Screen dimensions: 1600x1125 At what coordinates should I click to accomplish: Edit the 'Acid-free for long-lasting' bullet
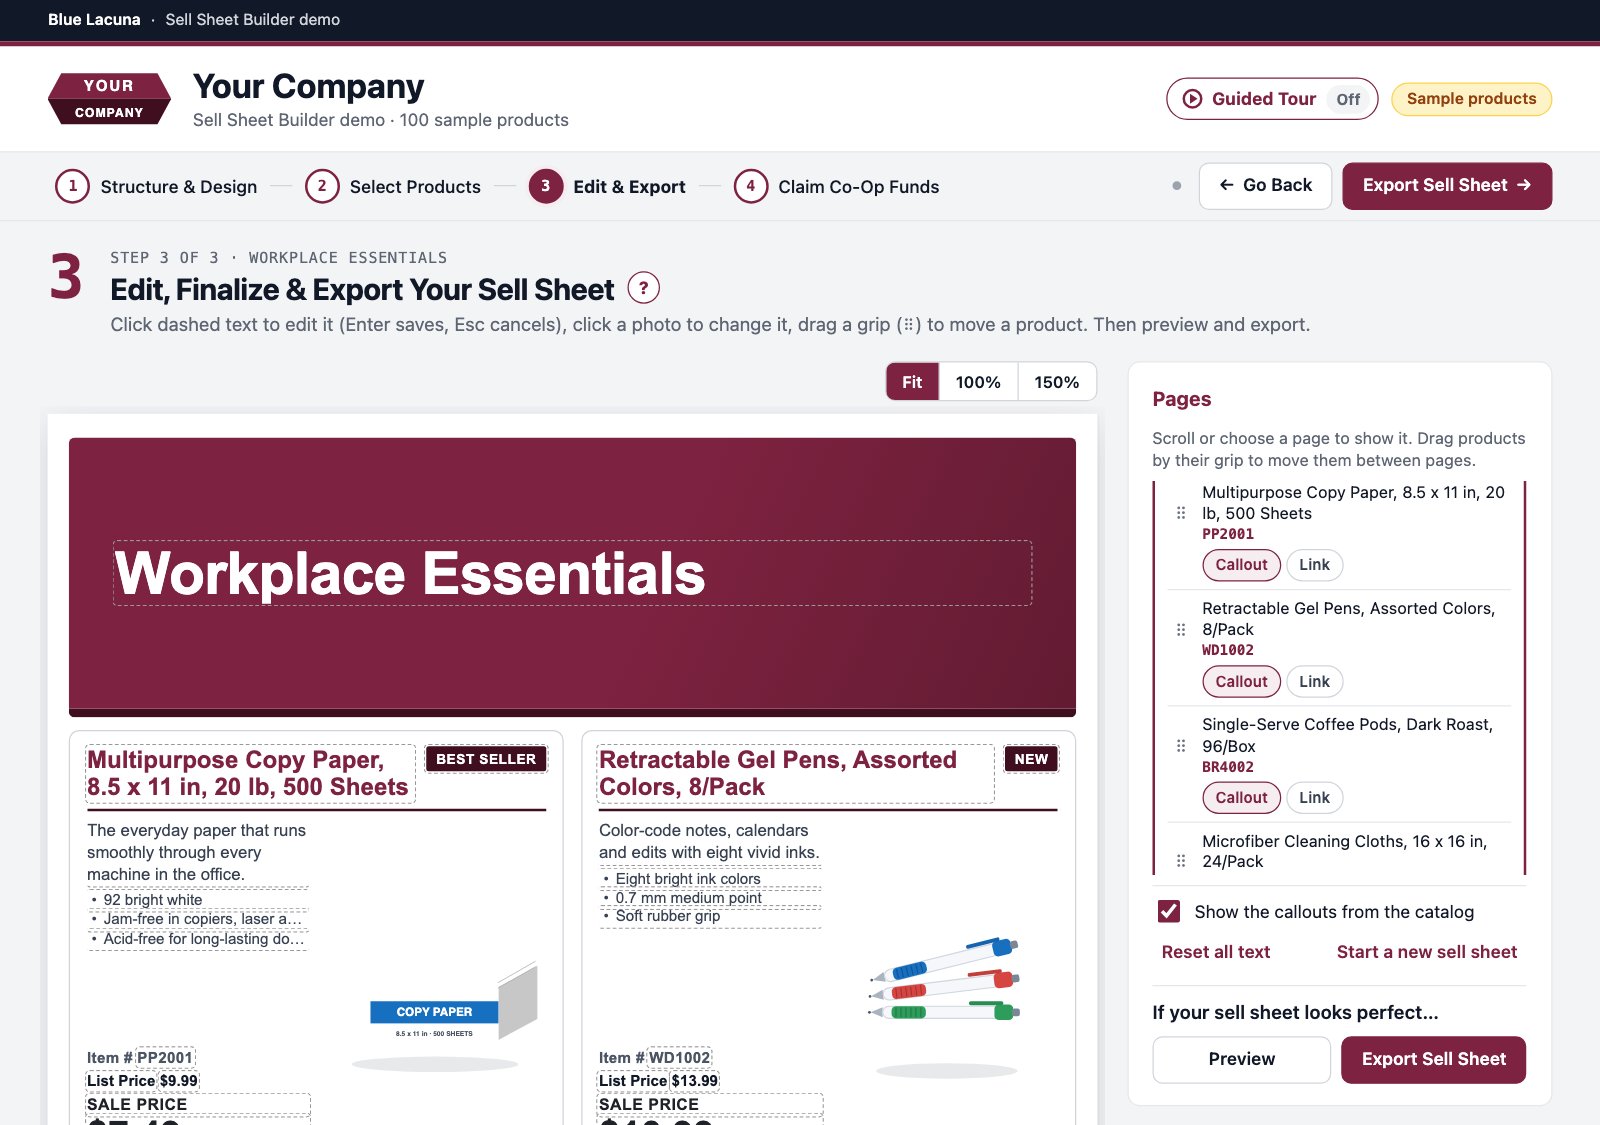pyautogui.click(x=198, y=939)
